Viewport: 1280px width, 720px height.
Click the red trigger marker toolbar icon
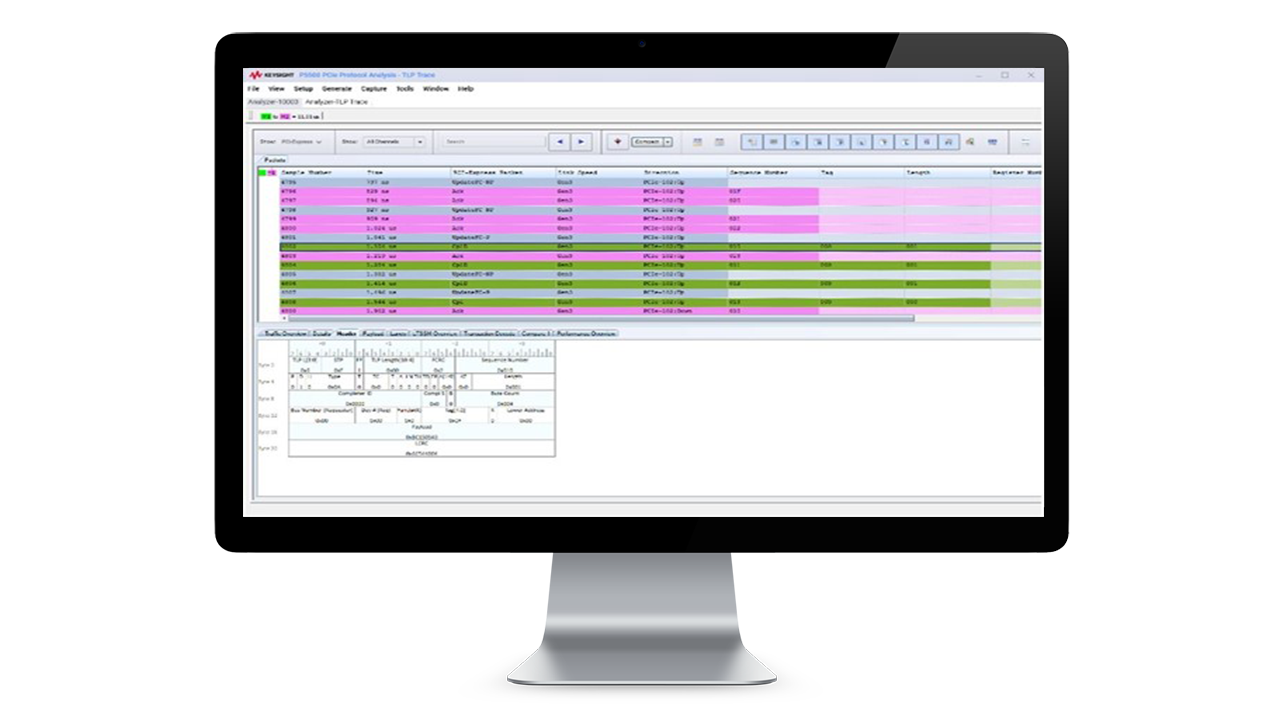click(x=619, y=141)
